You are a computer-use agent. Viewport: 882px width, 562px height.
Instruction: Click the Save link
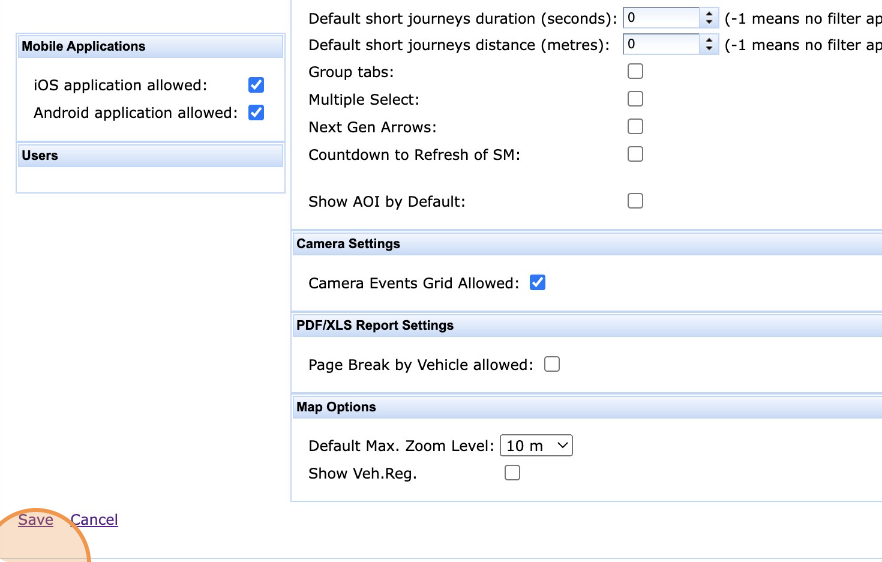36,520
